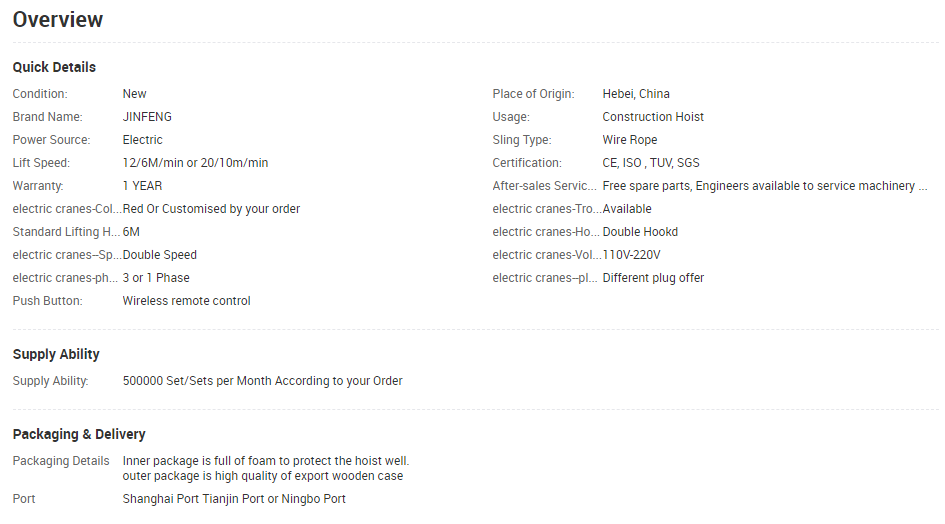Click the Wire Rope sling type value
This screenshot has height=524, width=945.
[x=630, y=140]
